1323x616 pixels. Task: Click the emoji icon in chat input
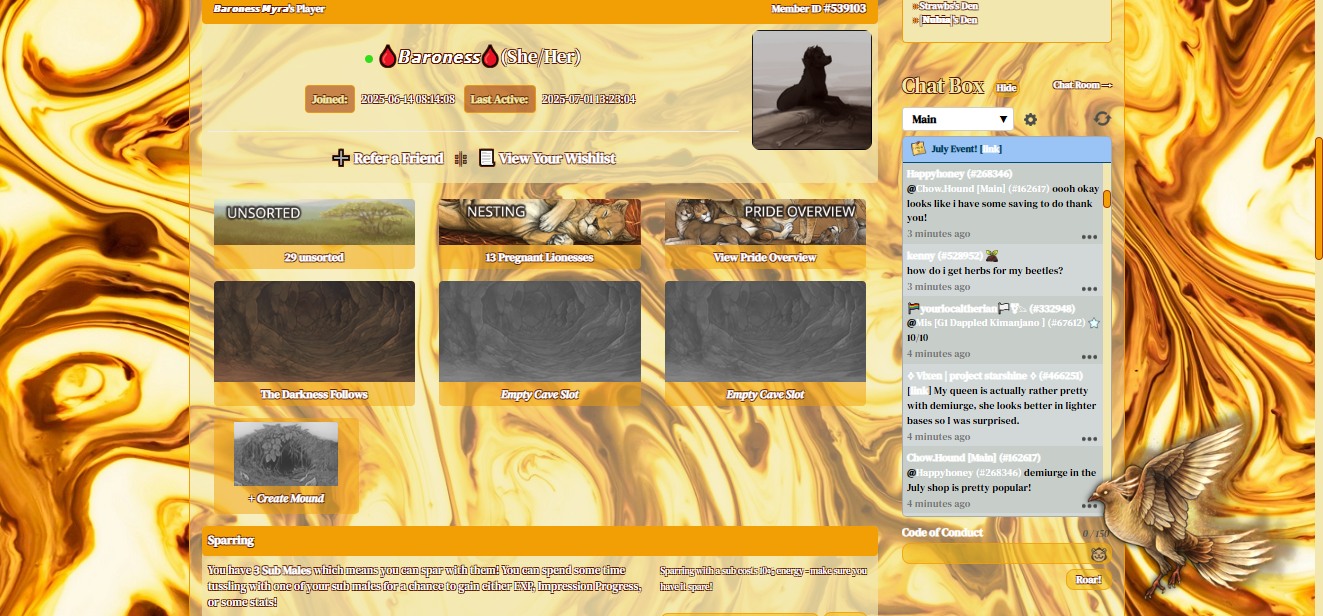tap(1098, 554)
